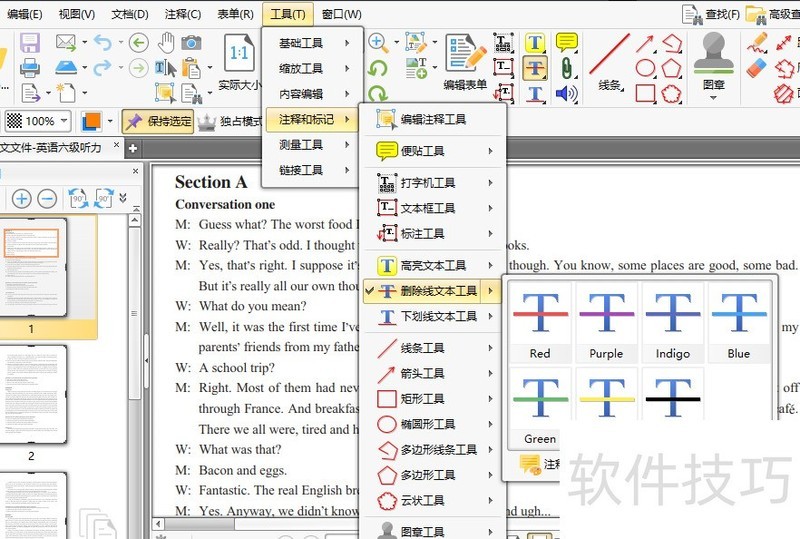Choose typewriter tool (打字机工具) menu entry
The height and width of the screenshot is (539, 800).
coord(433,183)
